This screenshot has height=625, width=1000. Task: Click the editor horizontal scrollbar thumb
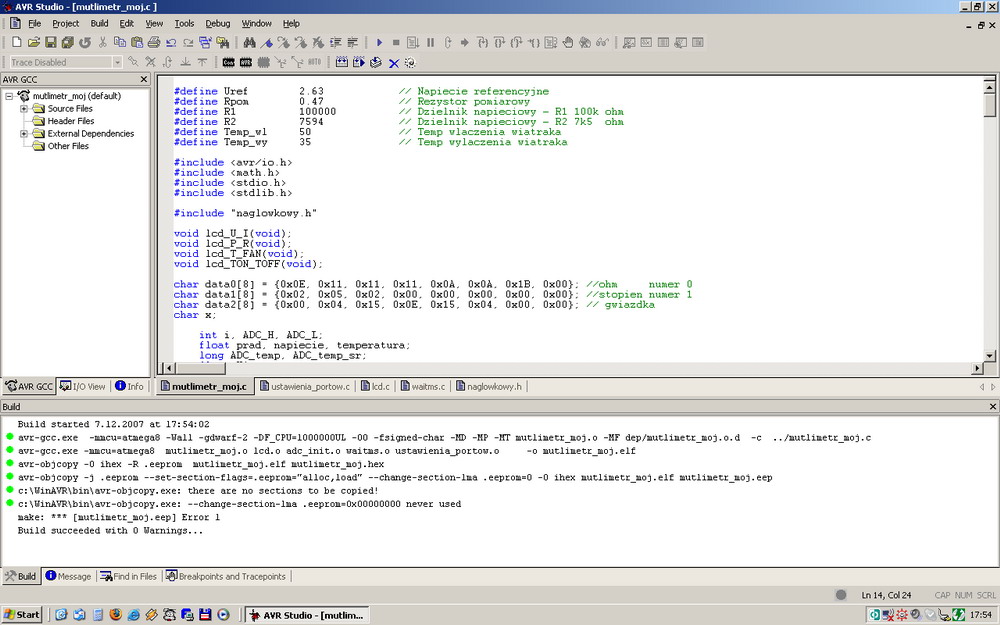(x=201, y=368)
